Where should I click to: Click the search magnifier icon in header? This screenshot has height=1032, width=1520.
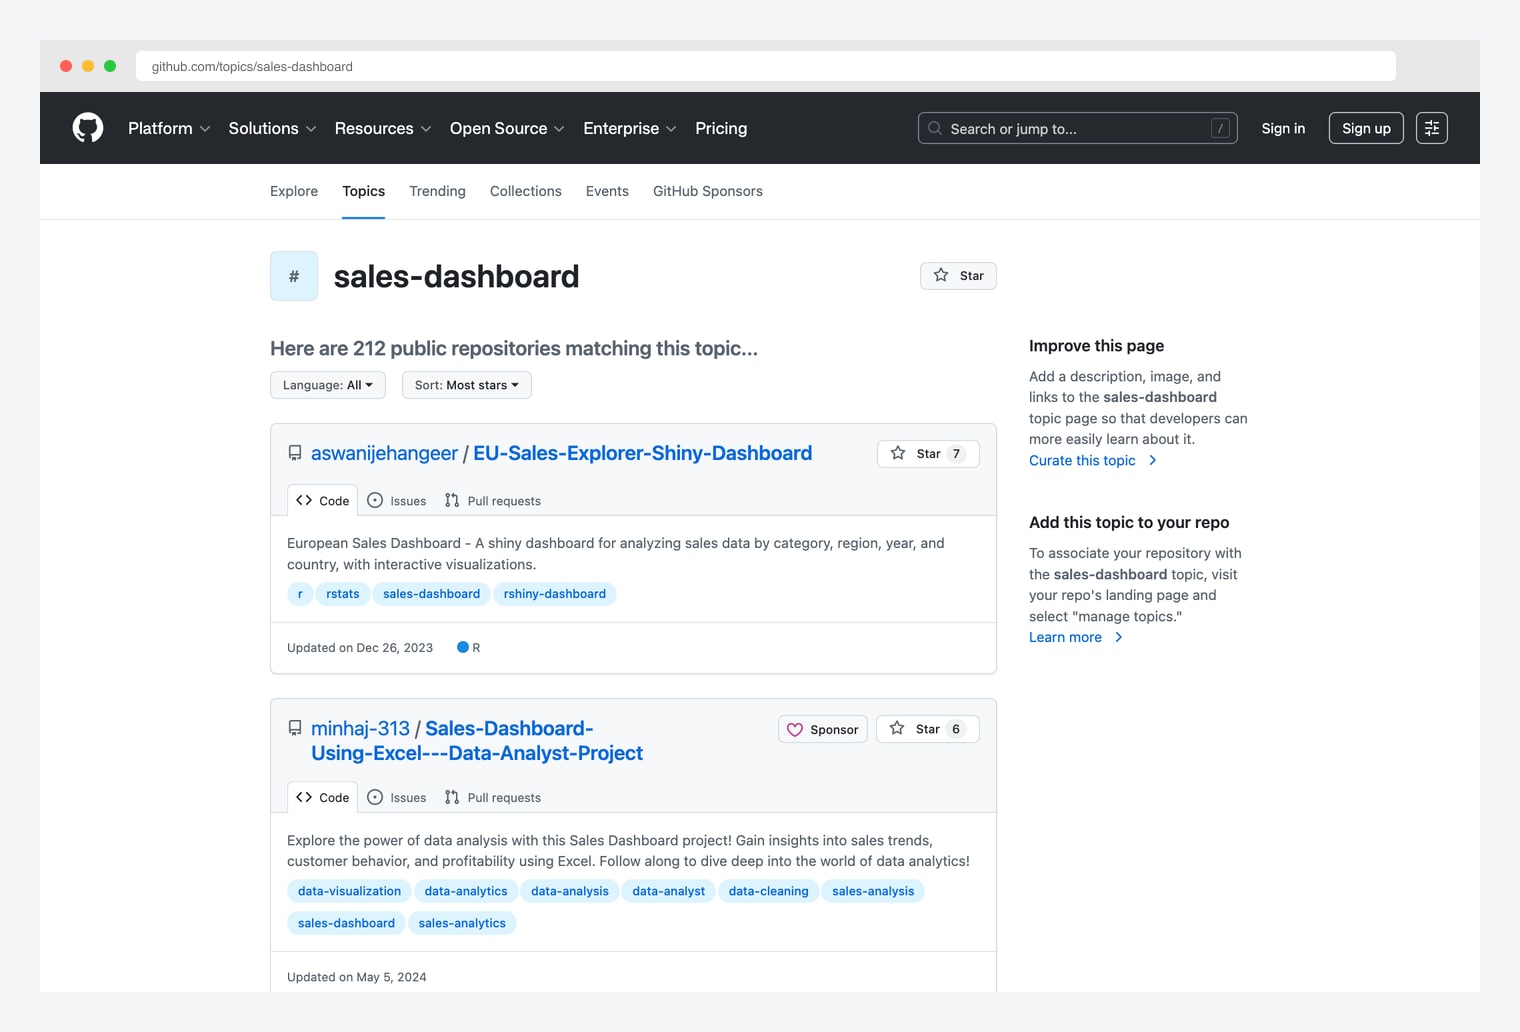tap(935, 128)
